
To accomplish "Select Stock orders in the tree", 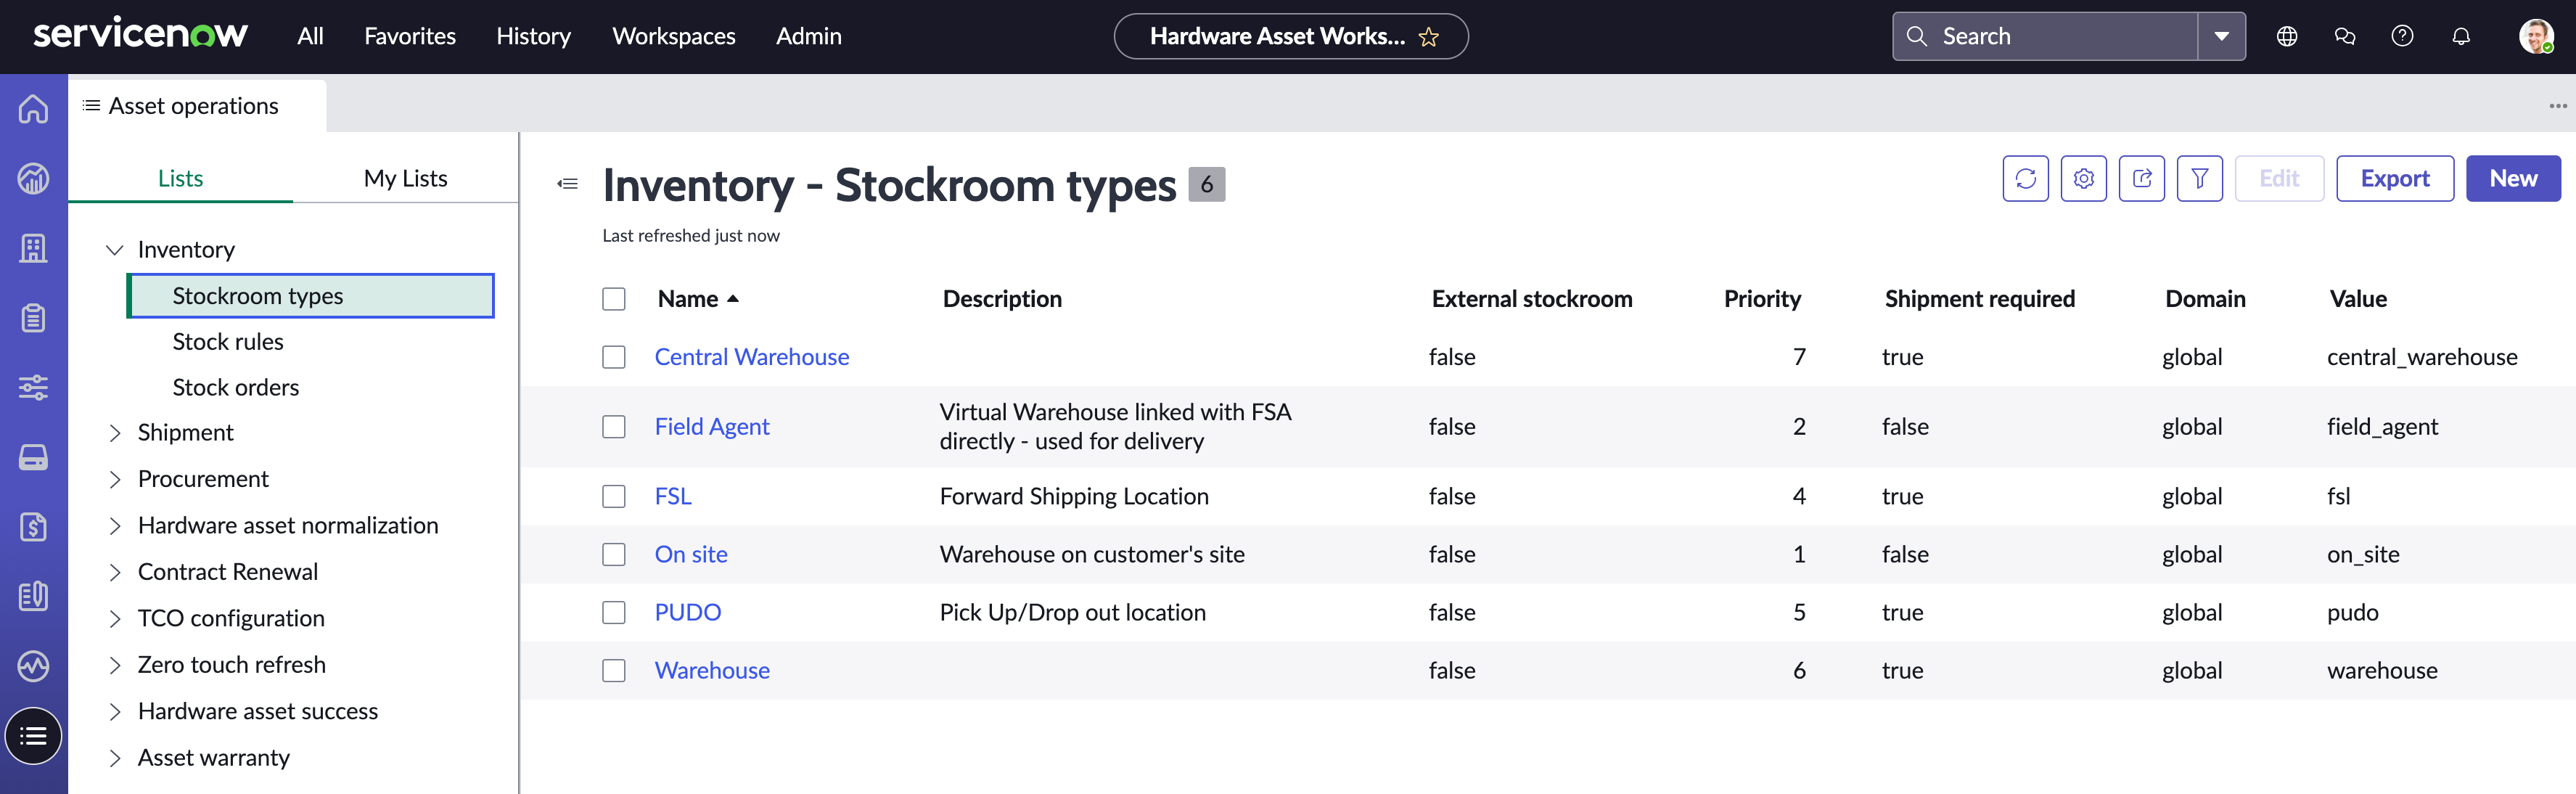I will [235, 388].
